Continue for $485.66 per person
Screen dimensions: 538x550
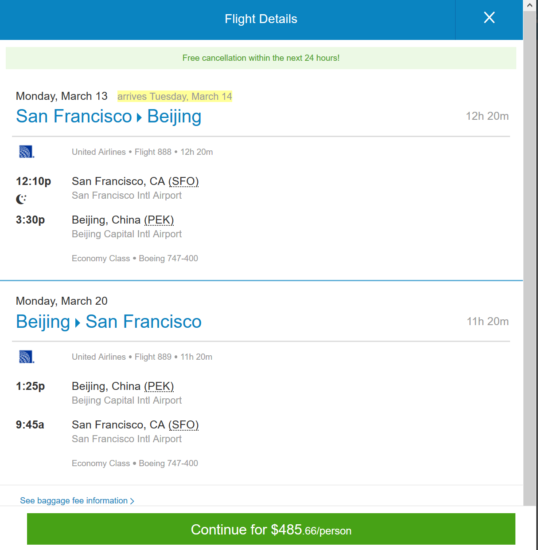(x=271, y=529)
